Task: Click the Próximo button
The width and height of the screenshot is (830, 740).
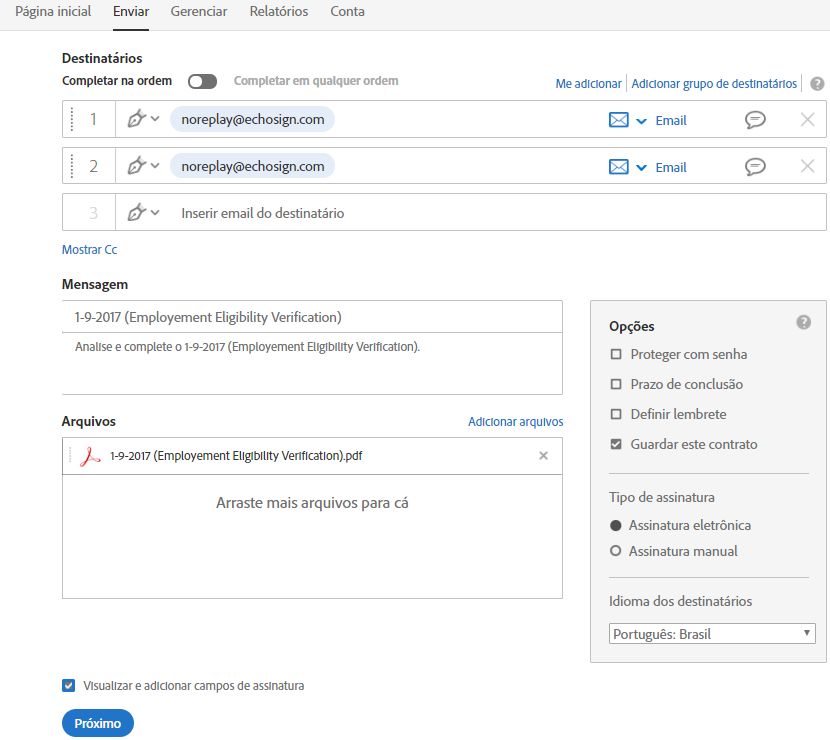Action: click(98, 723)
